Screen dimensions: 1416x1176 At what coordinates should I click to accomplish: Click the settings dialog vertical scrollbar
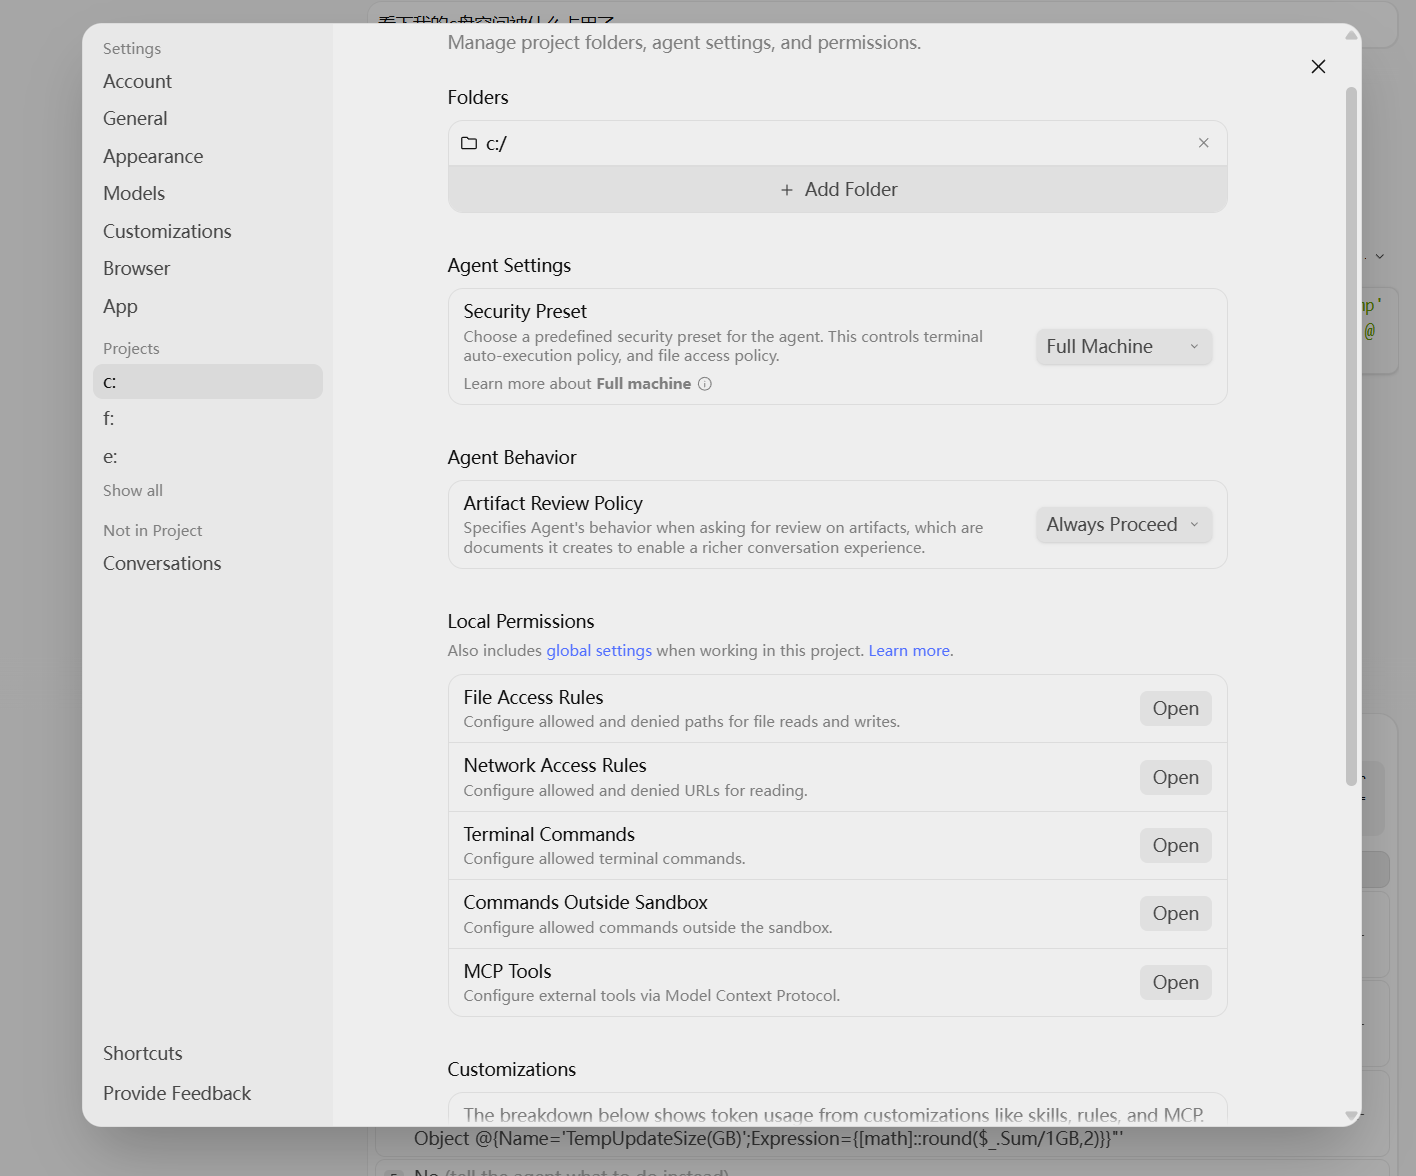click(x=1352, y=436)
